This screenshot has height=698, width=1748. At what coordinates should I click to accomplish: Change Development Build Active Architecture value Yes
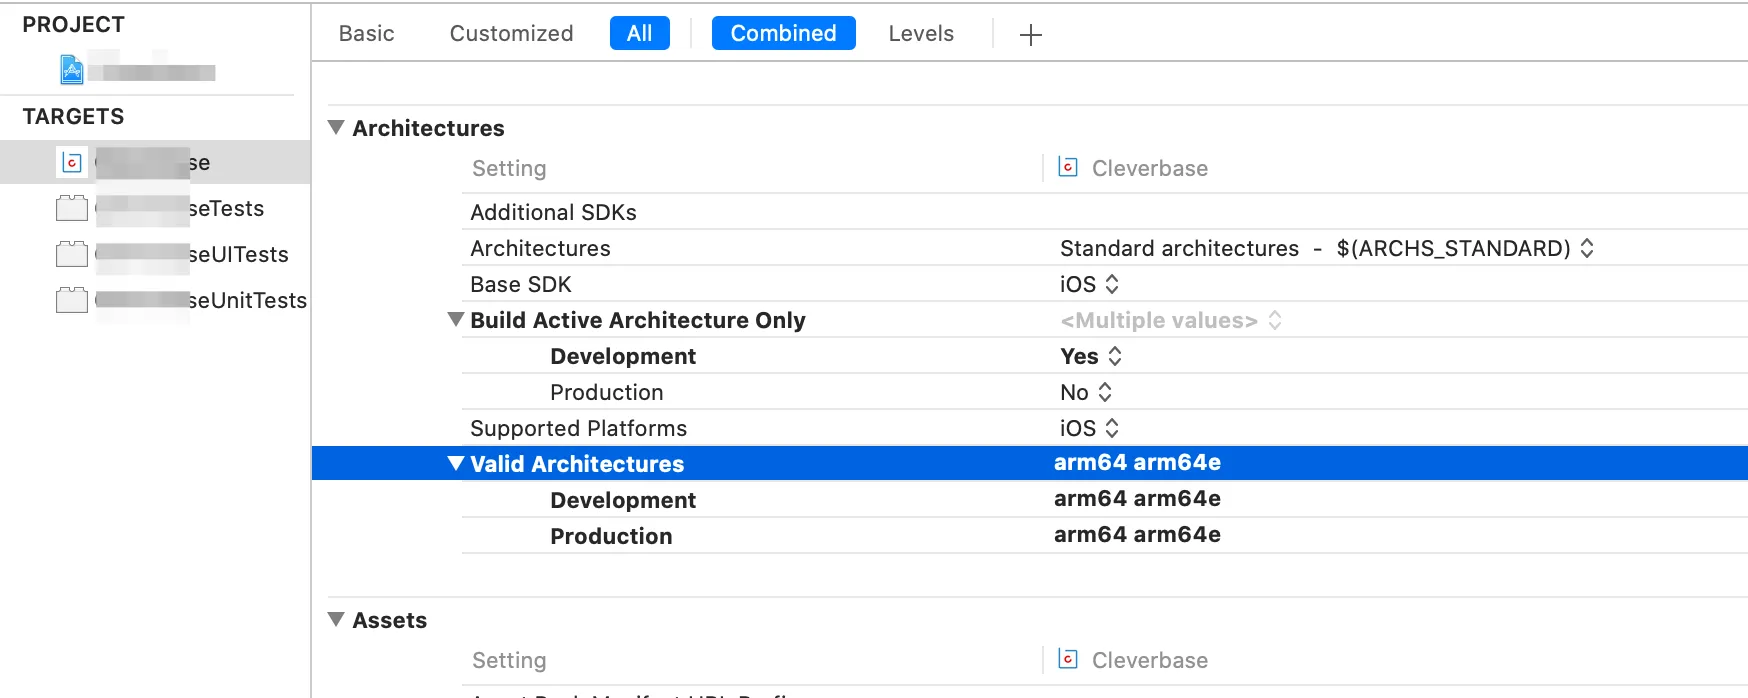(x=1091, y=356)
